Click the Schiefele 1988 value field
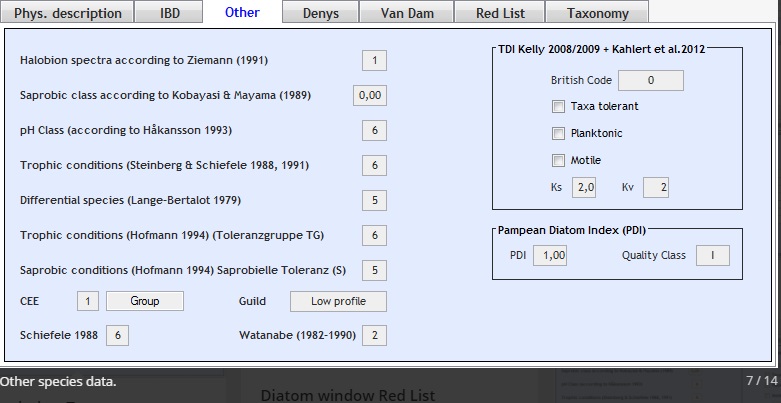 coord(116,335)
